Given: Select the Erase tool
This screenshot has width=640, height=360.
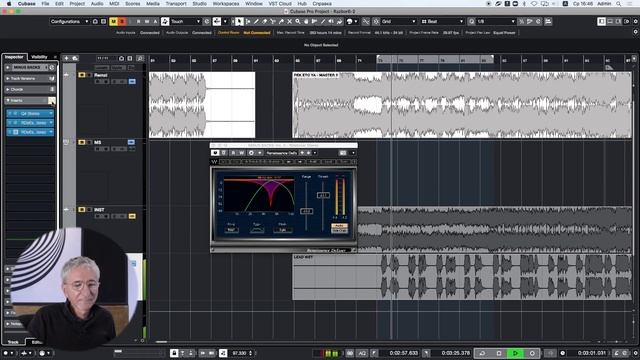Looking at the screenshot, I should (264, 21).
